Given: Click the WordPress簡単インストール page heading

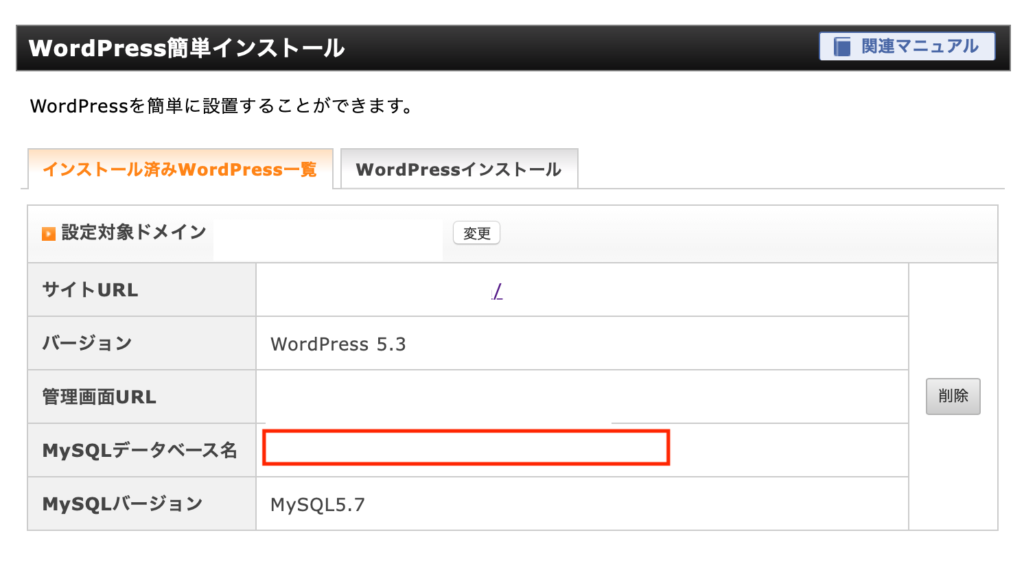Looking at the screenshot, I should [187, 48].
